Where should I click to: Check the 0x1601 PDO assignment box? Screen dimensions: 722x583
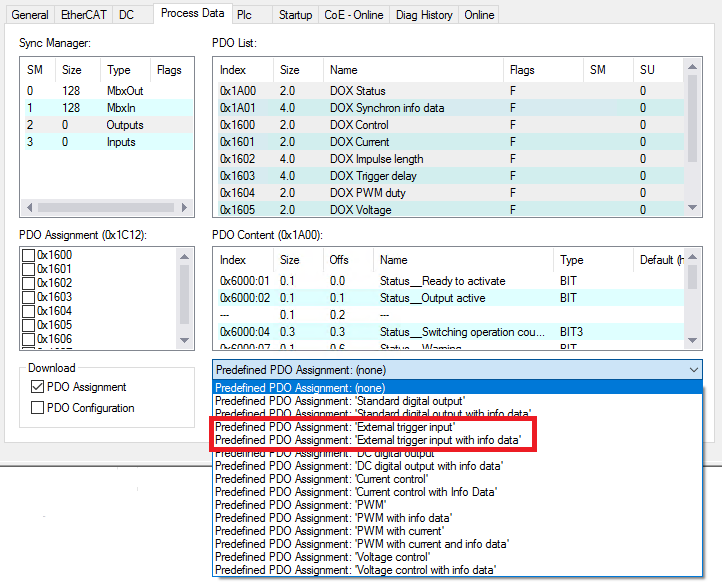coord(29,269)
